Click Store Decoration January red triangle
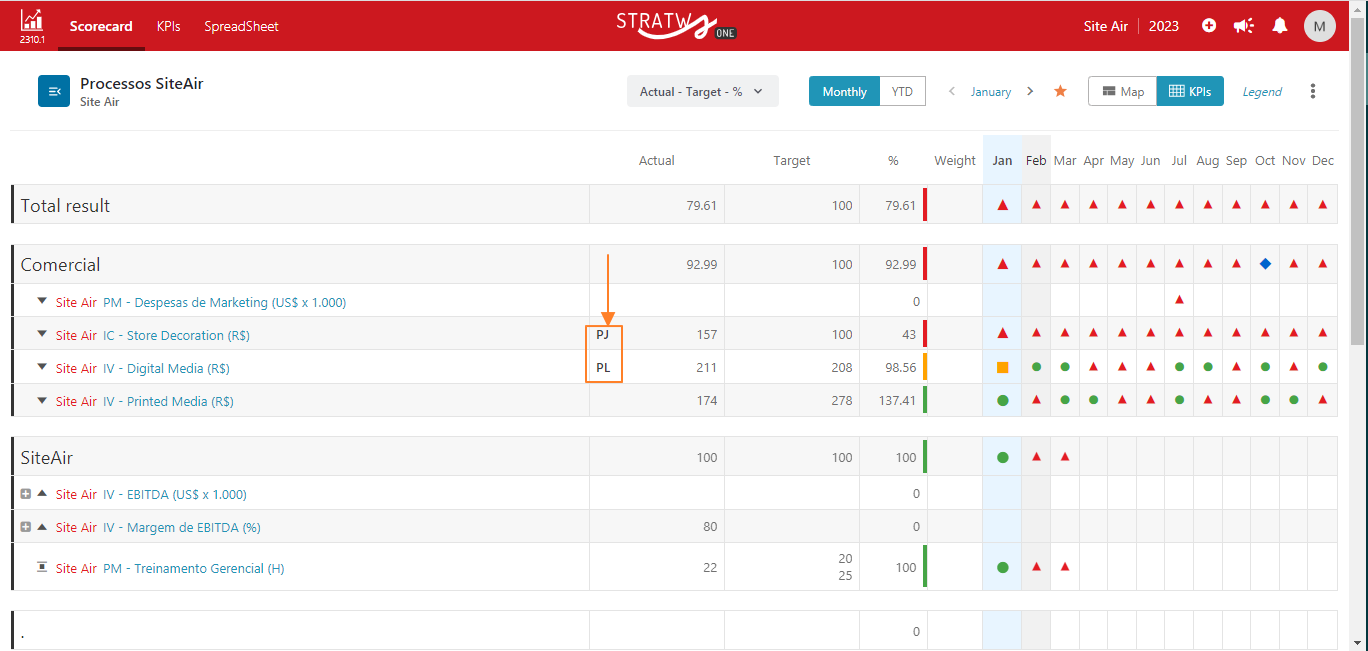 click(x=1002, y=333)
